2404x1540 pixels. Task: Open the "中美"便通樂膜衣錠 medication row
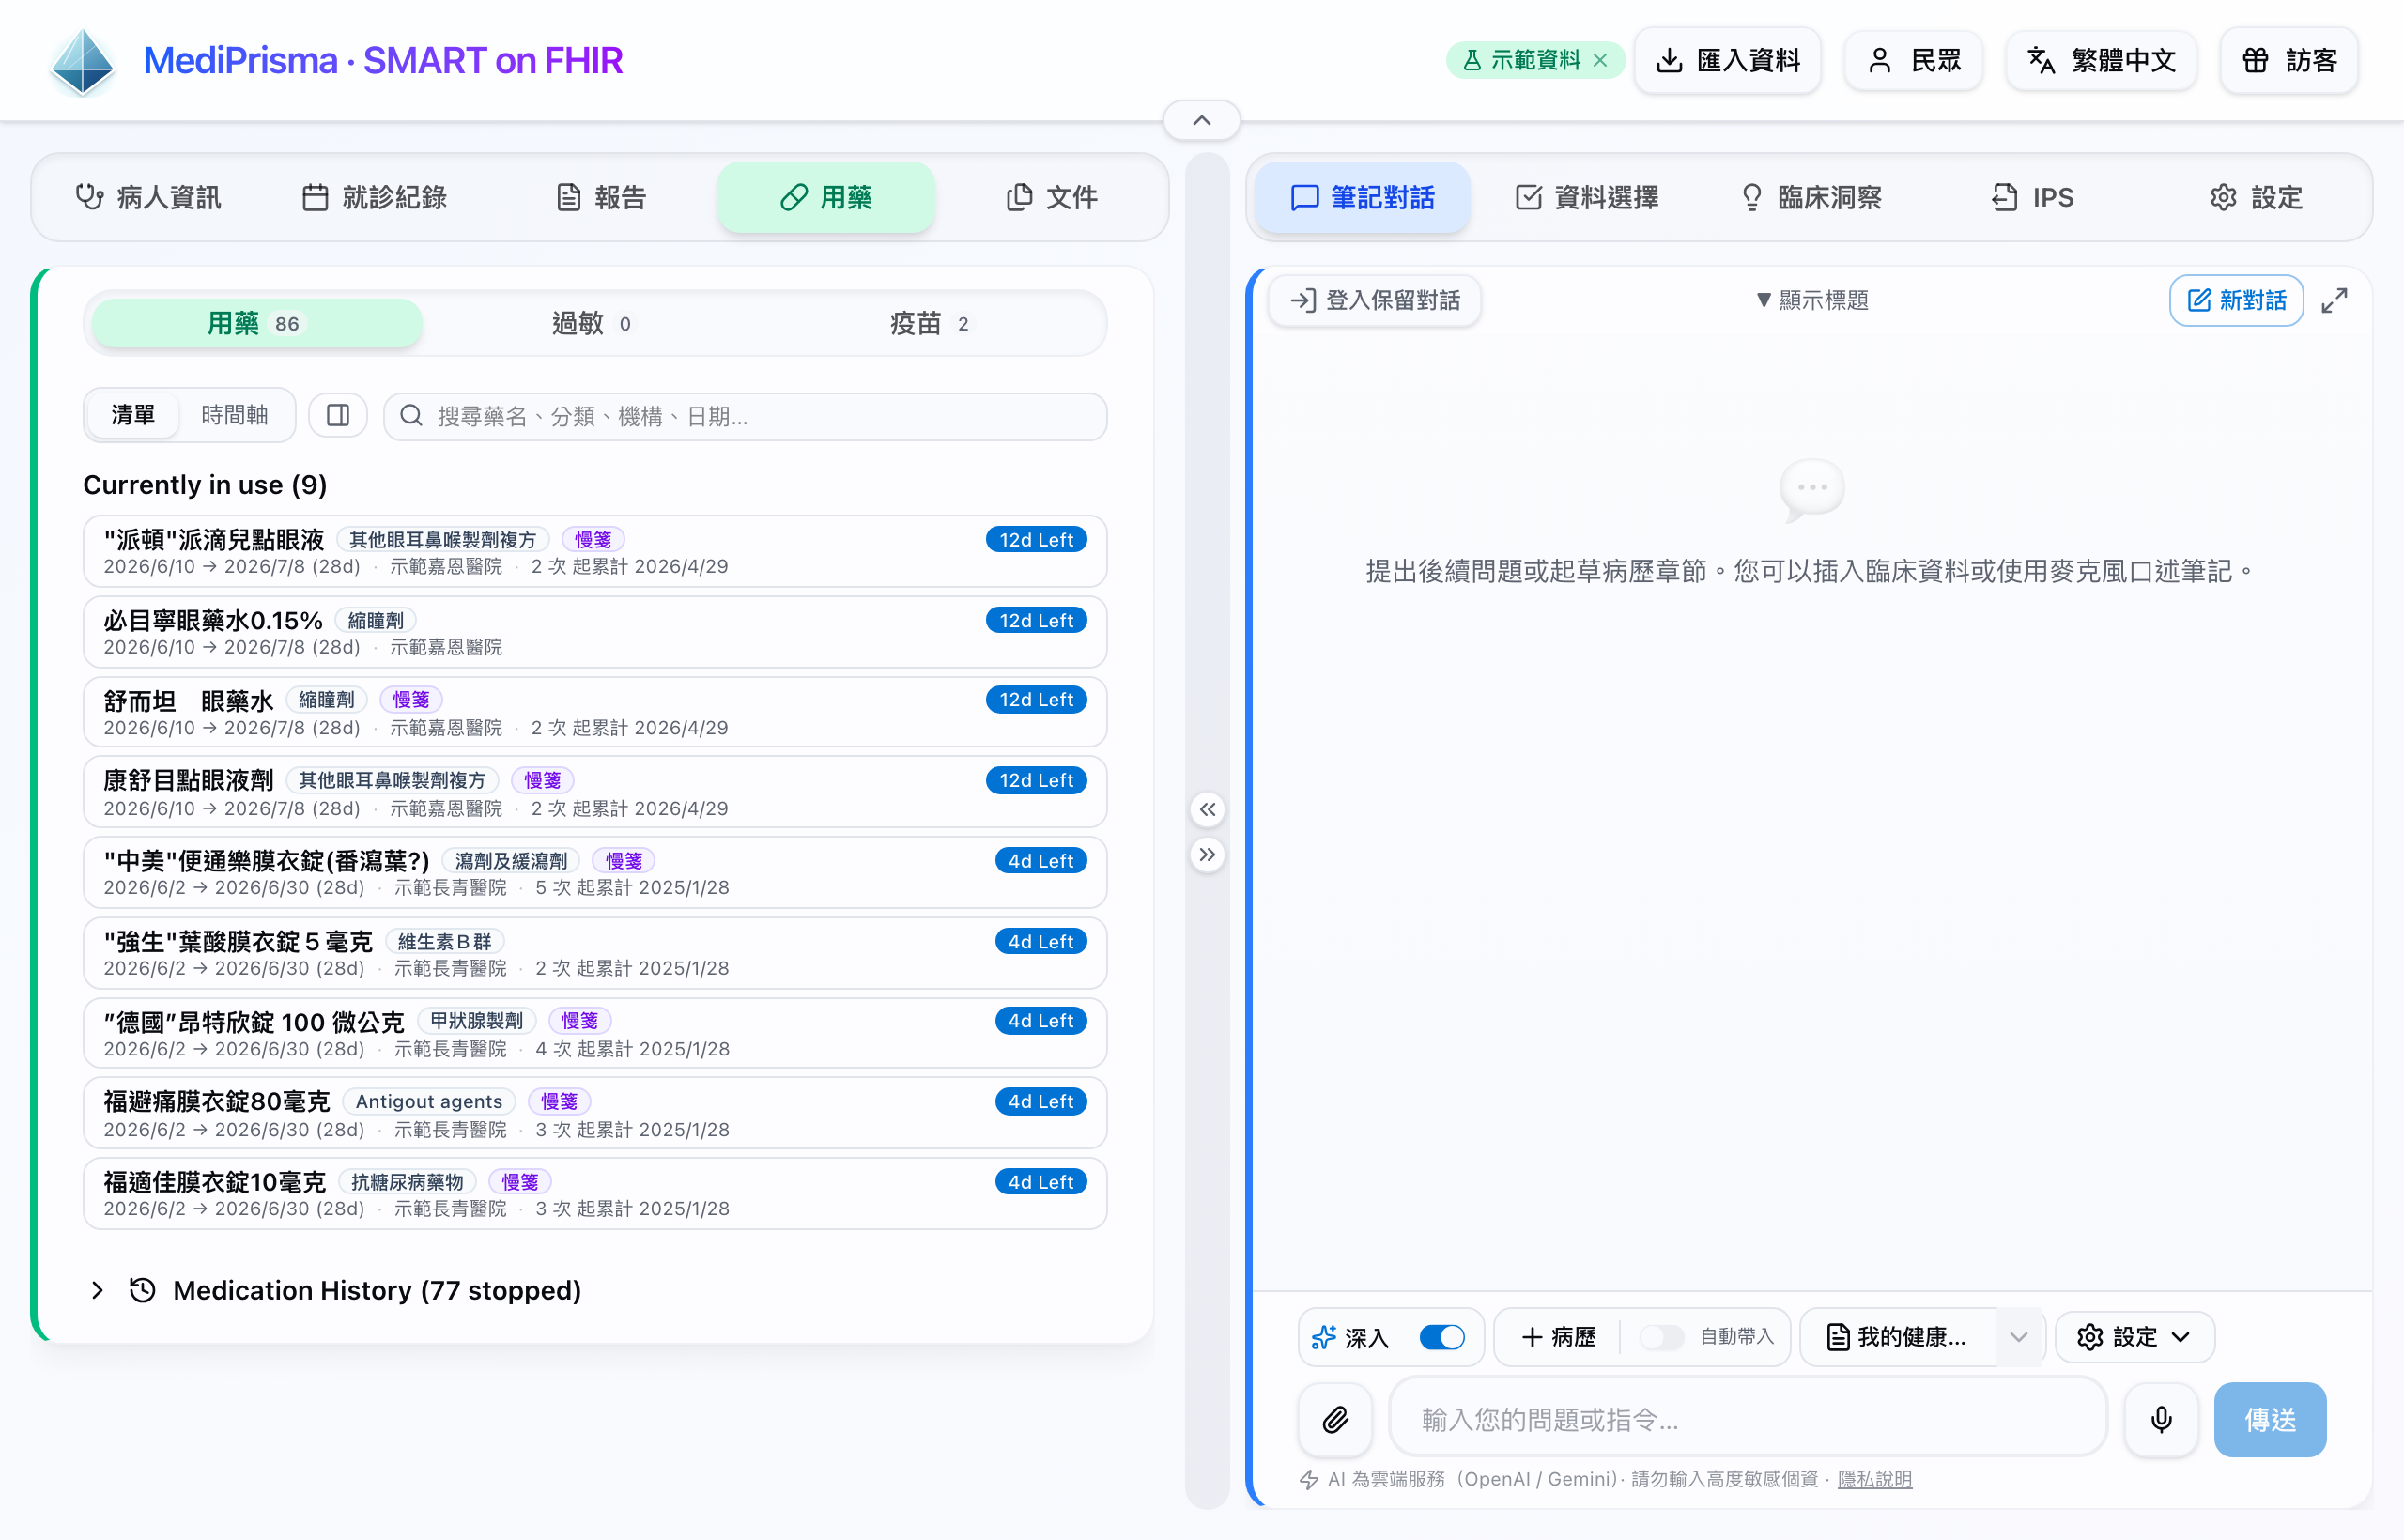click(595, 872)
